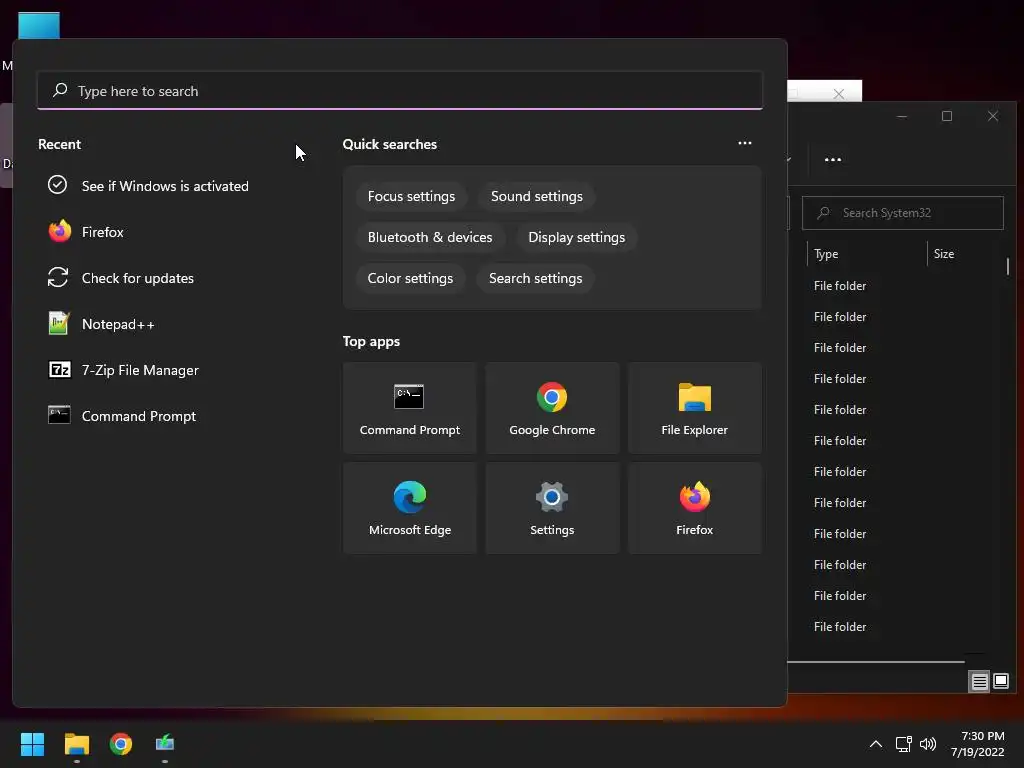Open recent 'See if Windows is activated'
The width and height of the screenshot is (1024, 768).
tap(165, 186)
